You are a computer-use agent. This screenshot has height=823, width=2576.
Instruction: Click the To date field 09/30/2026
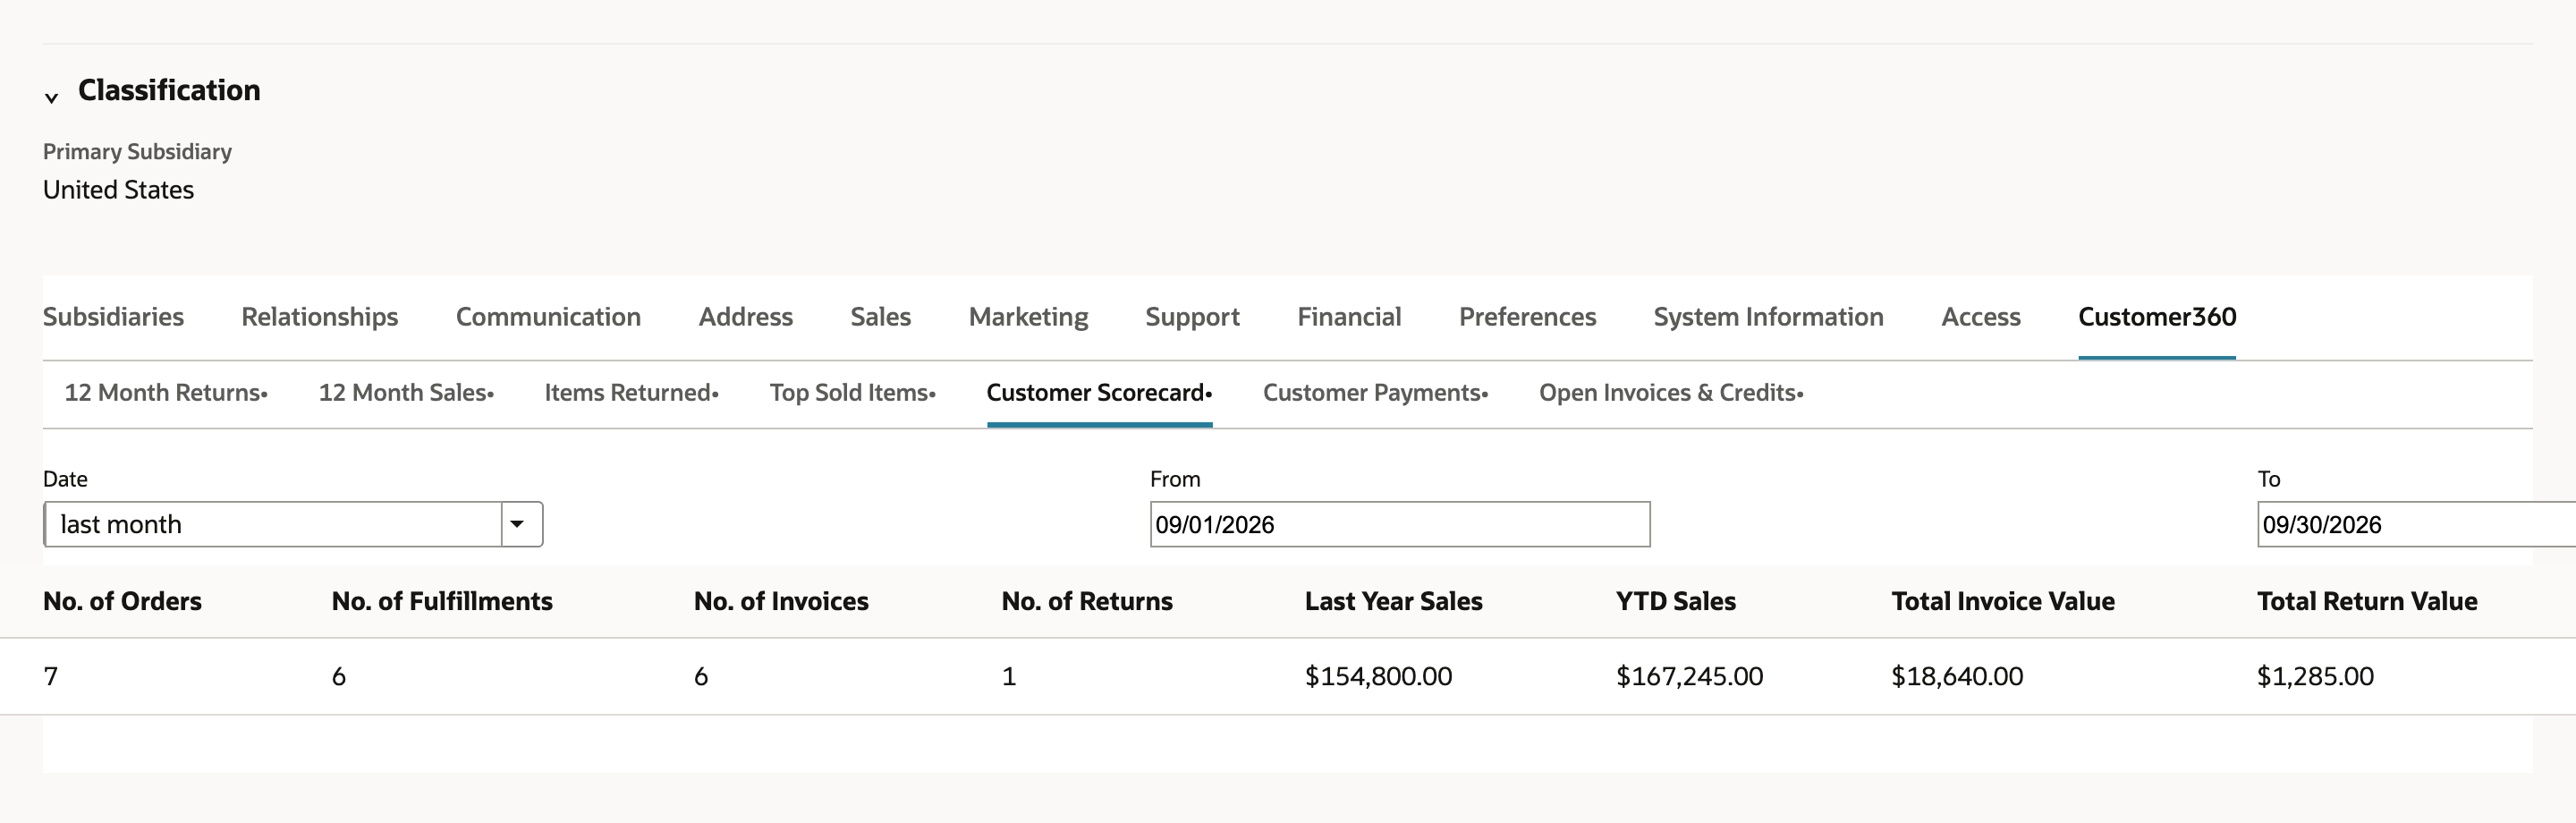2416,524
